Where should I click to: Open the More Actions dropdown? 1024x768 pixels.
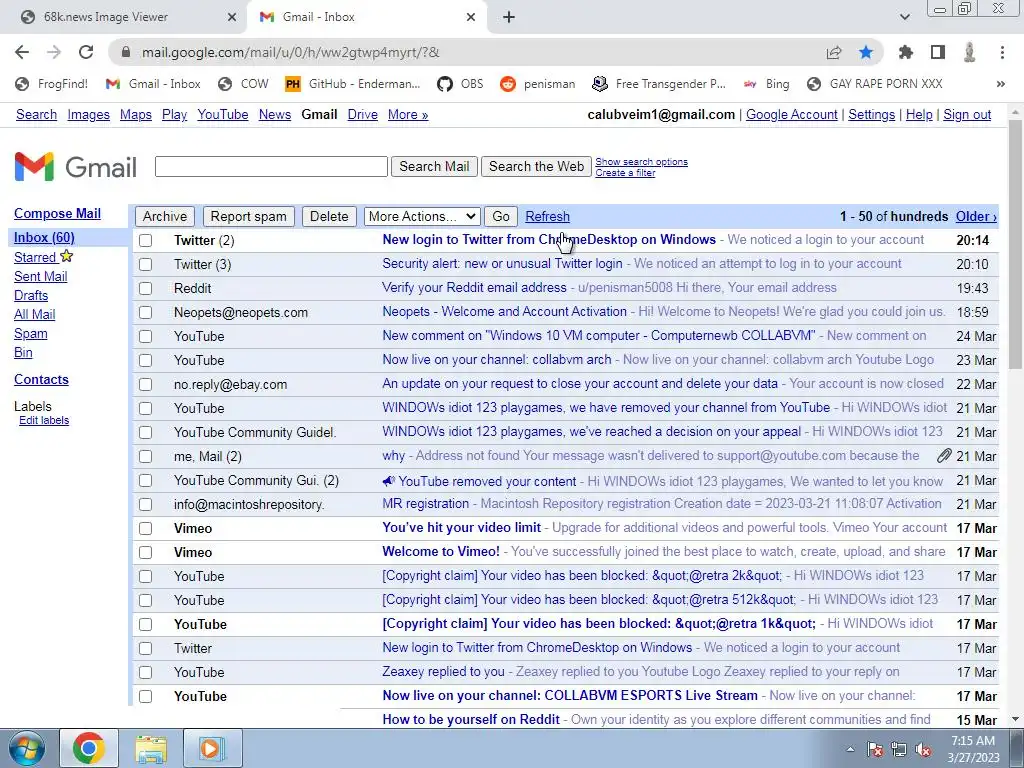(x=423, y=216)
